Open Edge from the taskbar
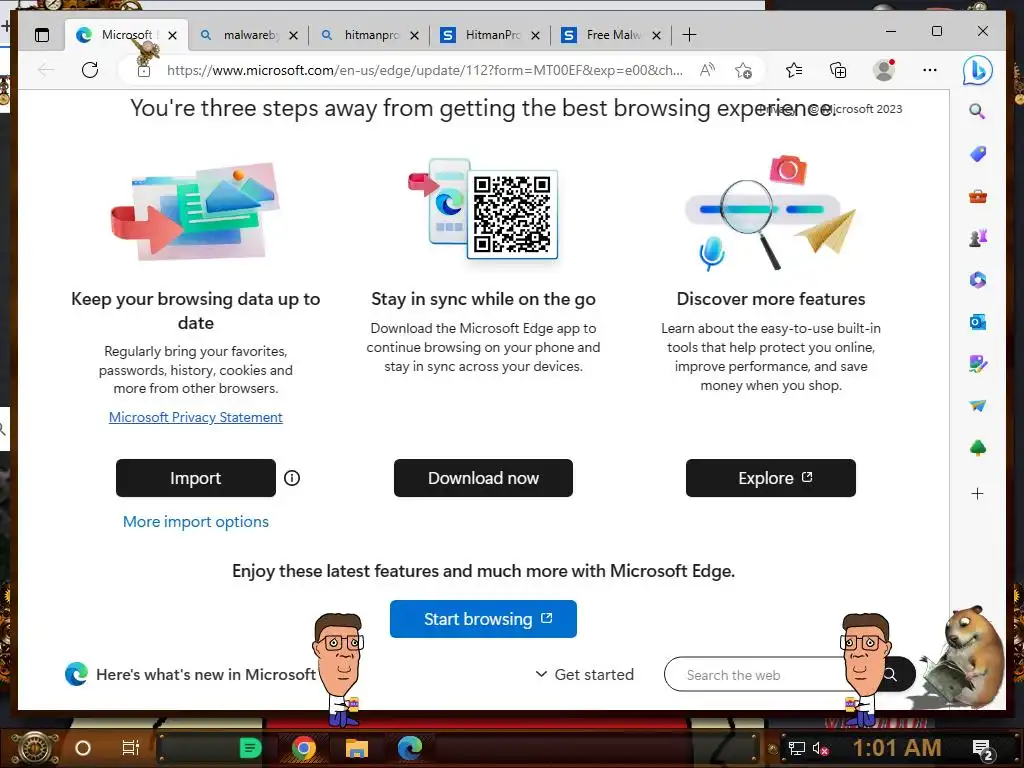The image size is (1024, 768). pyautogui.click(x=410, y=748)
